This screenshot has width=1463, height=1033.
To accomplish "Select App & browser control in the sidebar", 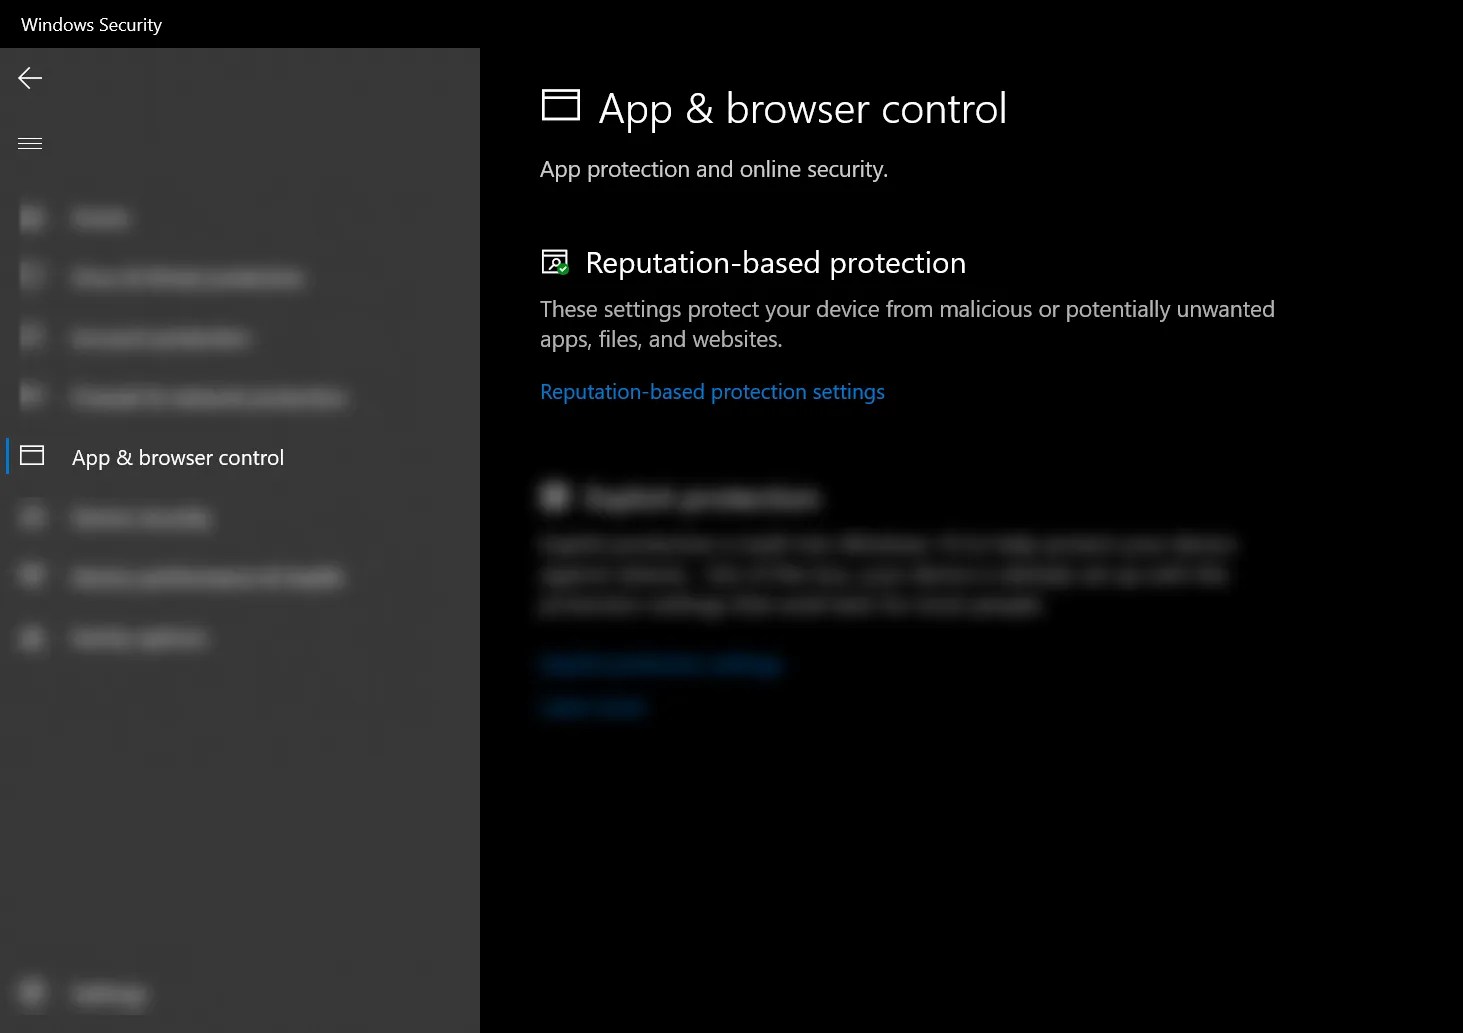I will click(x=178, y=457).
